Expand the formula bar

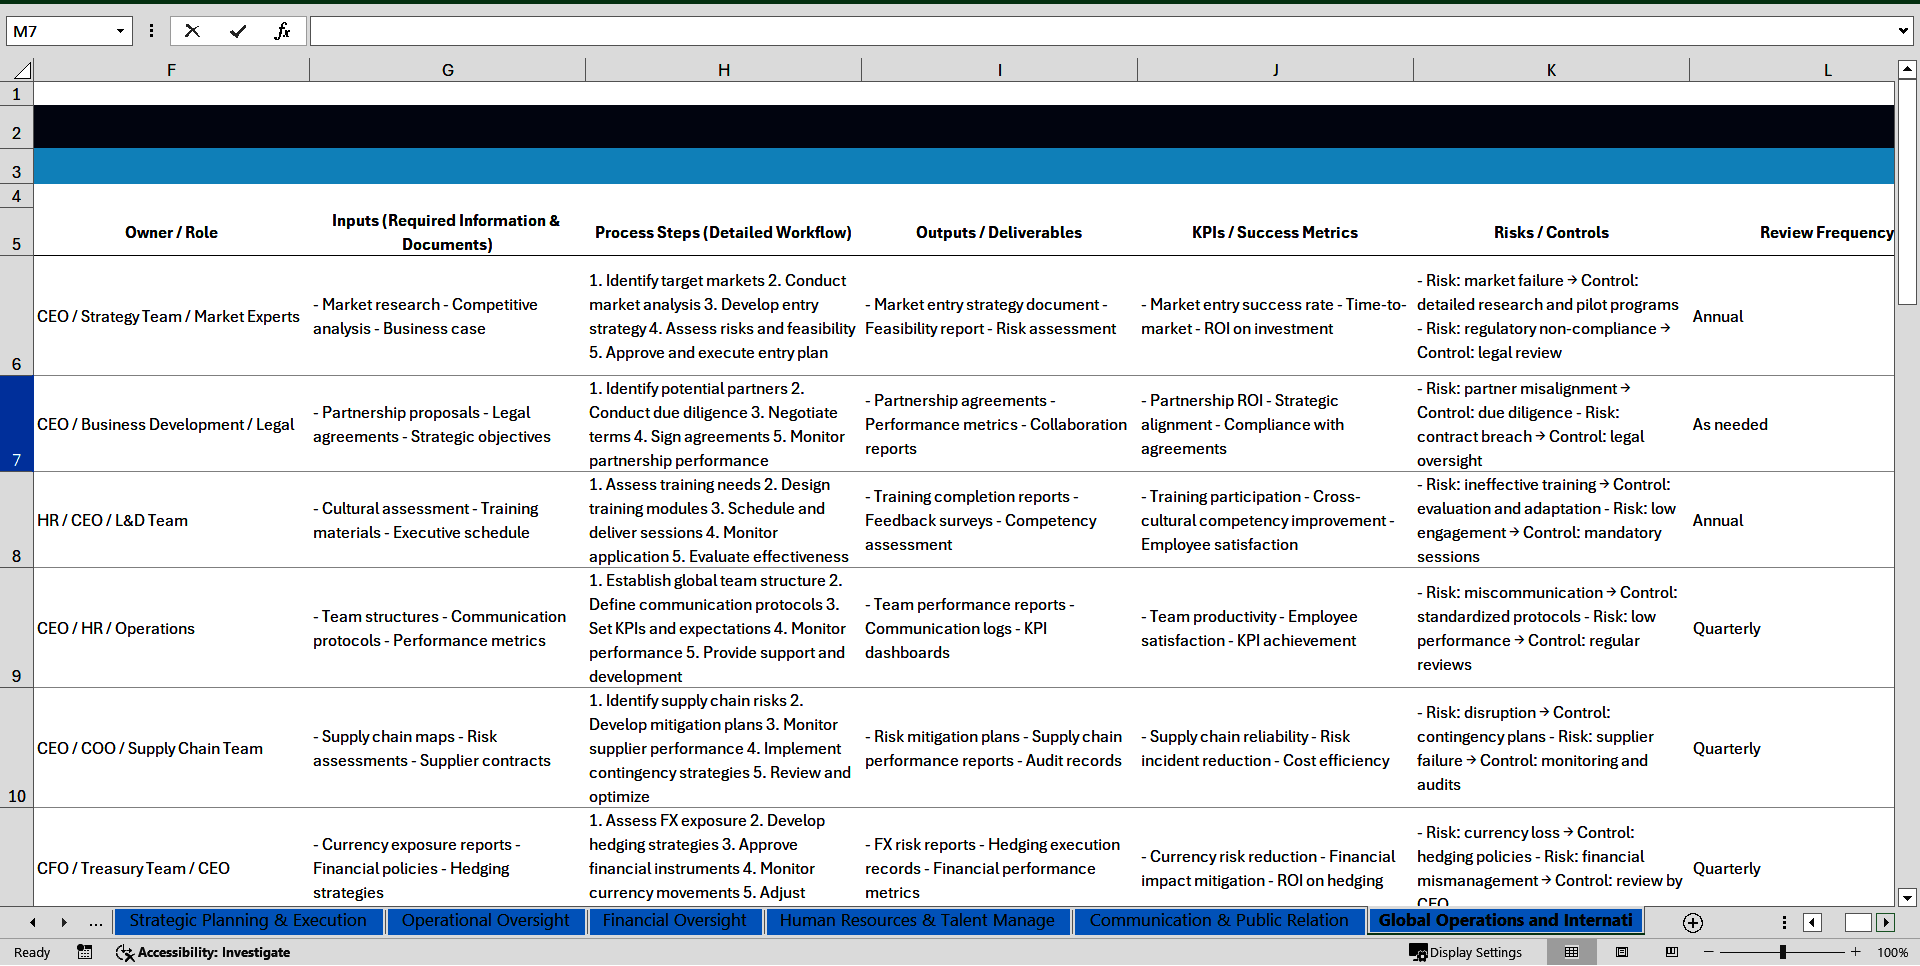[1902, 31]
